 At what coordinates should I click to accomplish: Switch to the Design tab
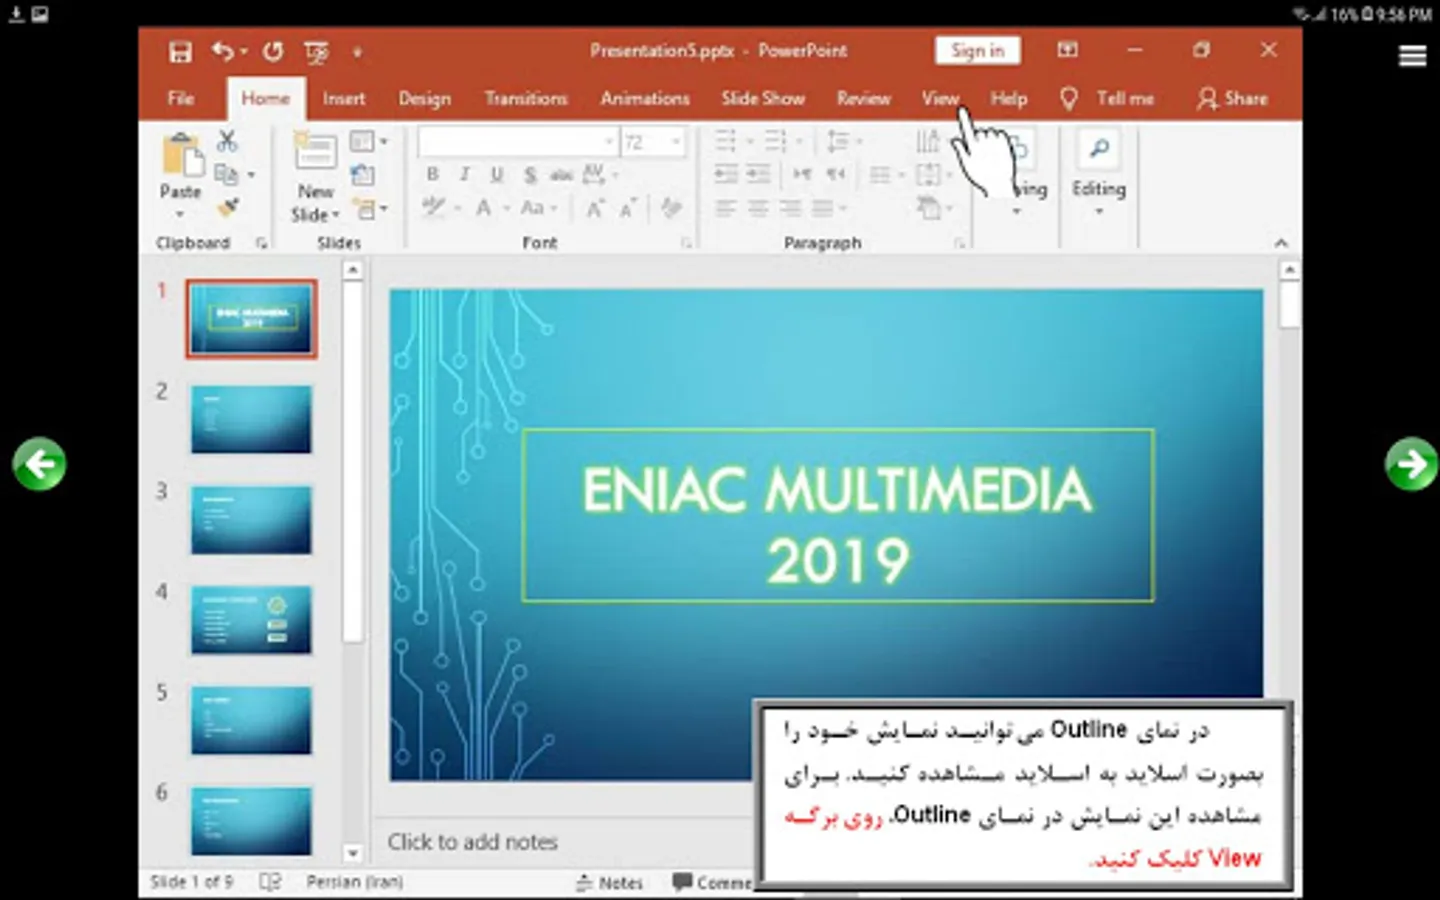click(x=425, y=98)
